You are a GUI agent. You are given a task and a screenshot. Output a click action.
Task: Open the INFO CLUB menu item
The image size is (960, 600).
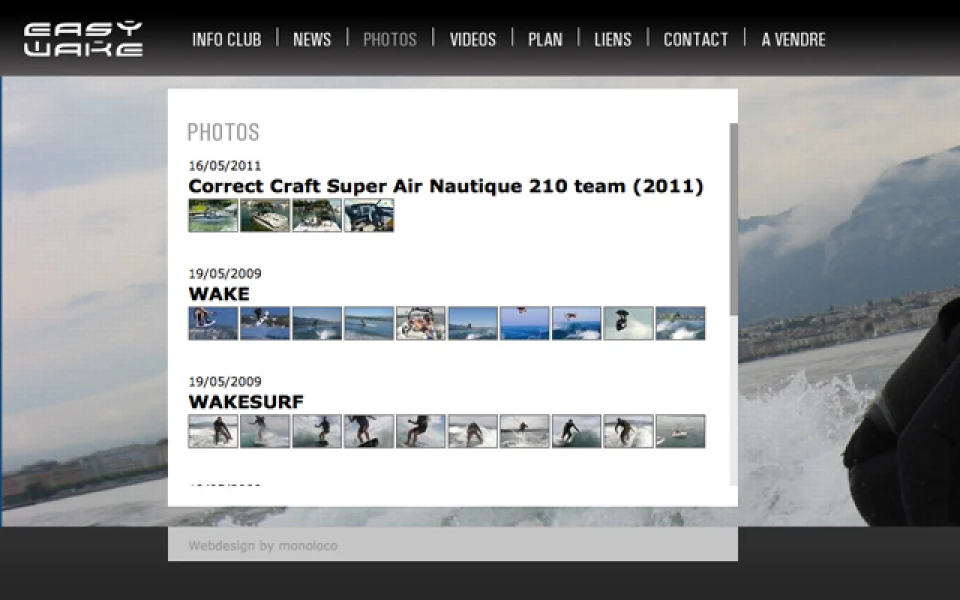pos(227,40)
